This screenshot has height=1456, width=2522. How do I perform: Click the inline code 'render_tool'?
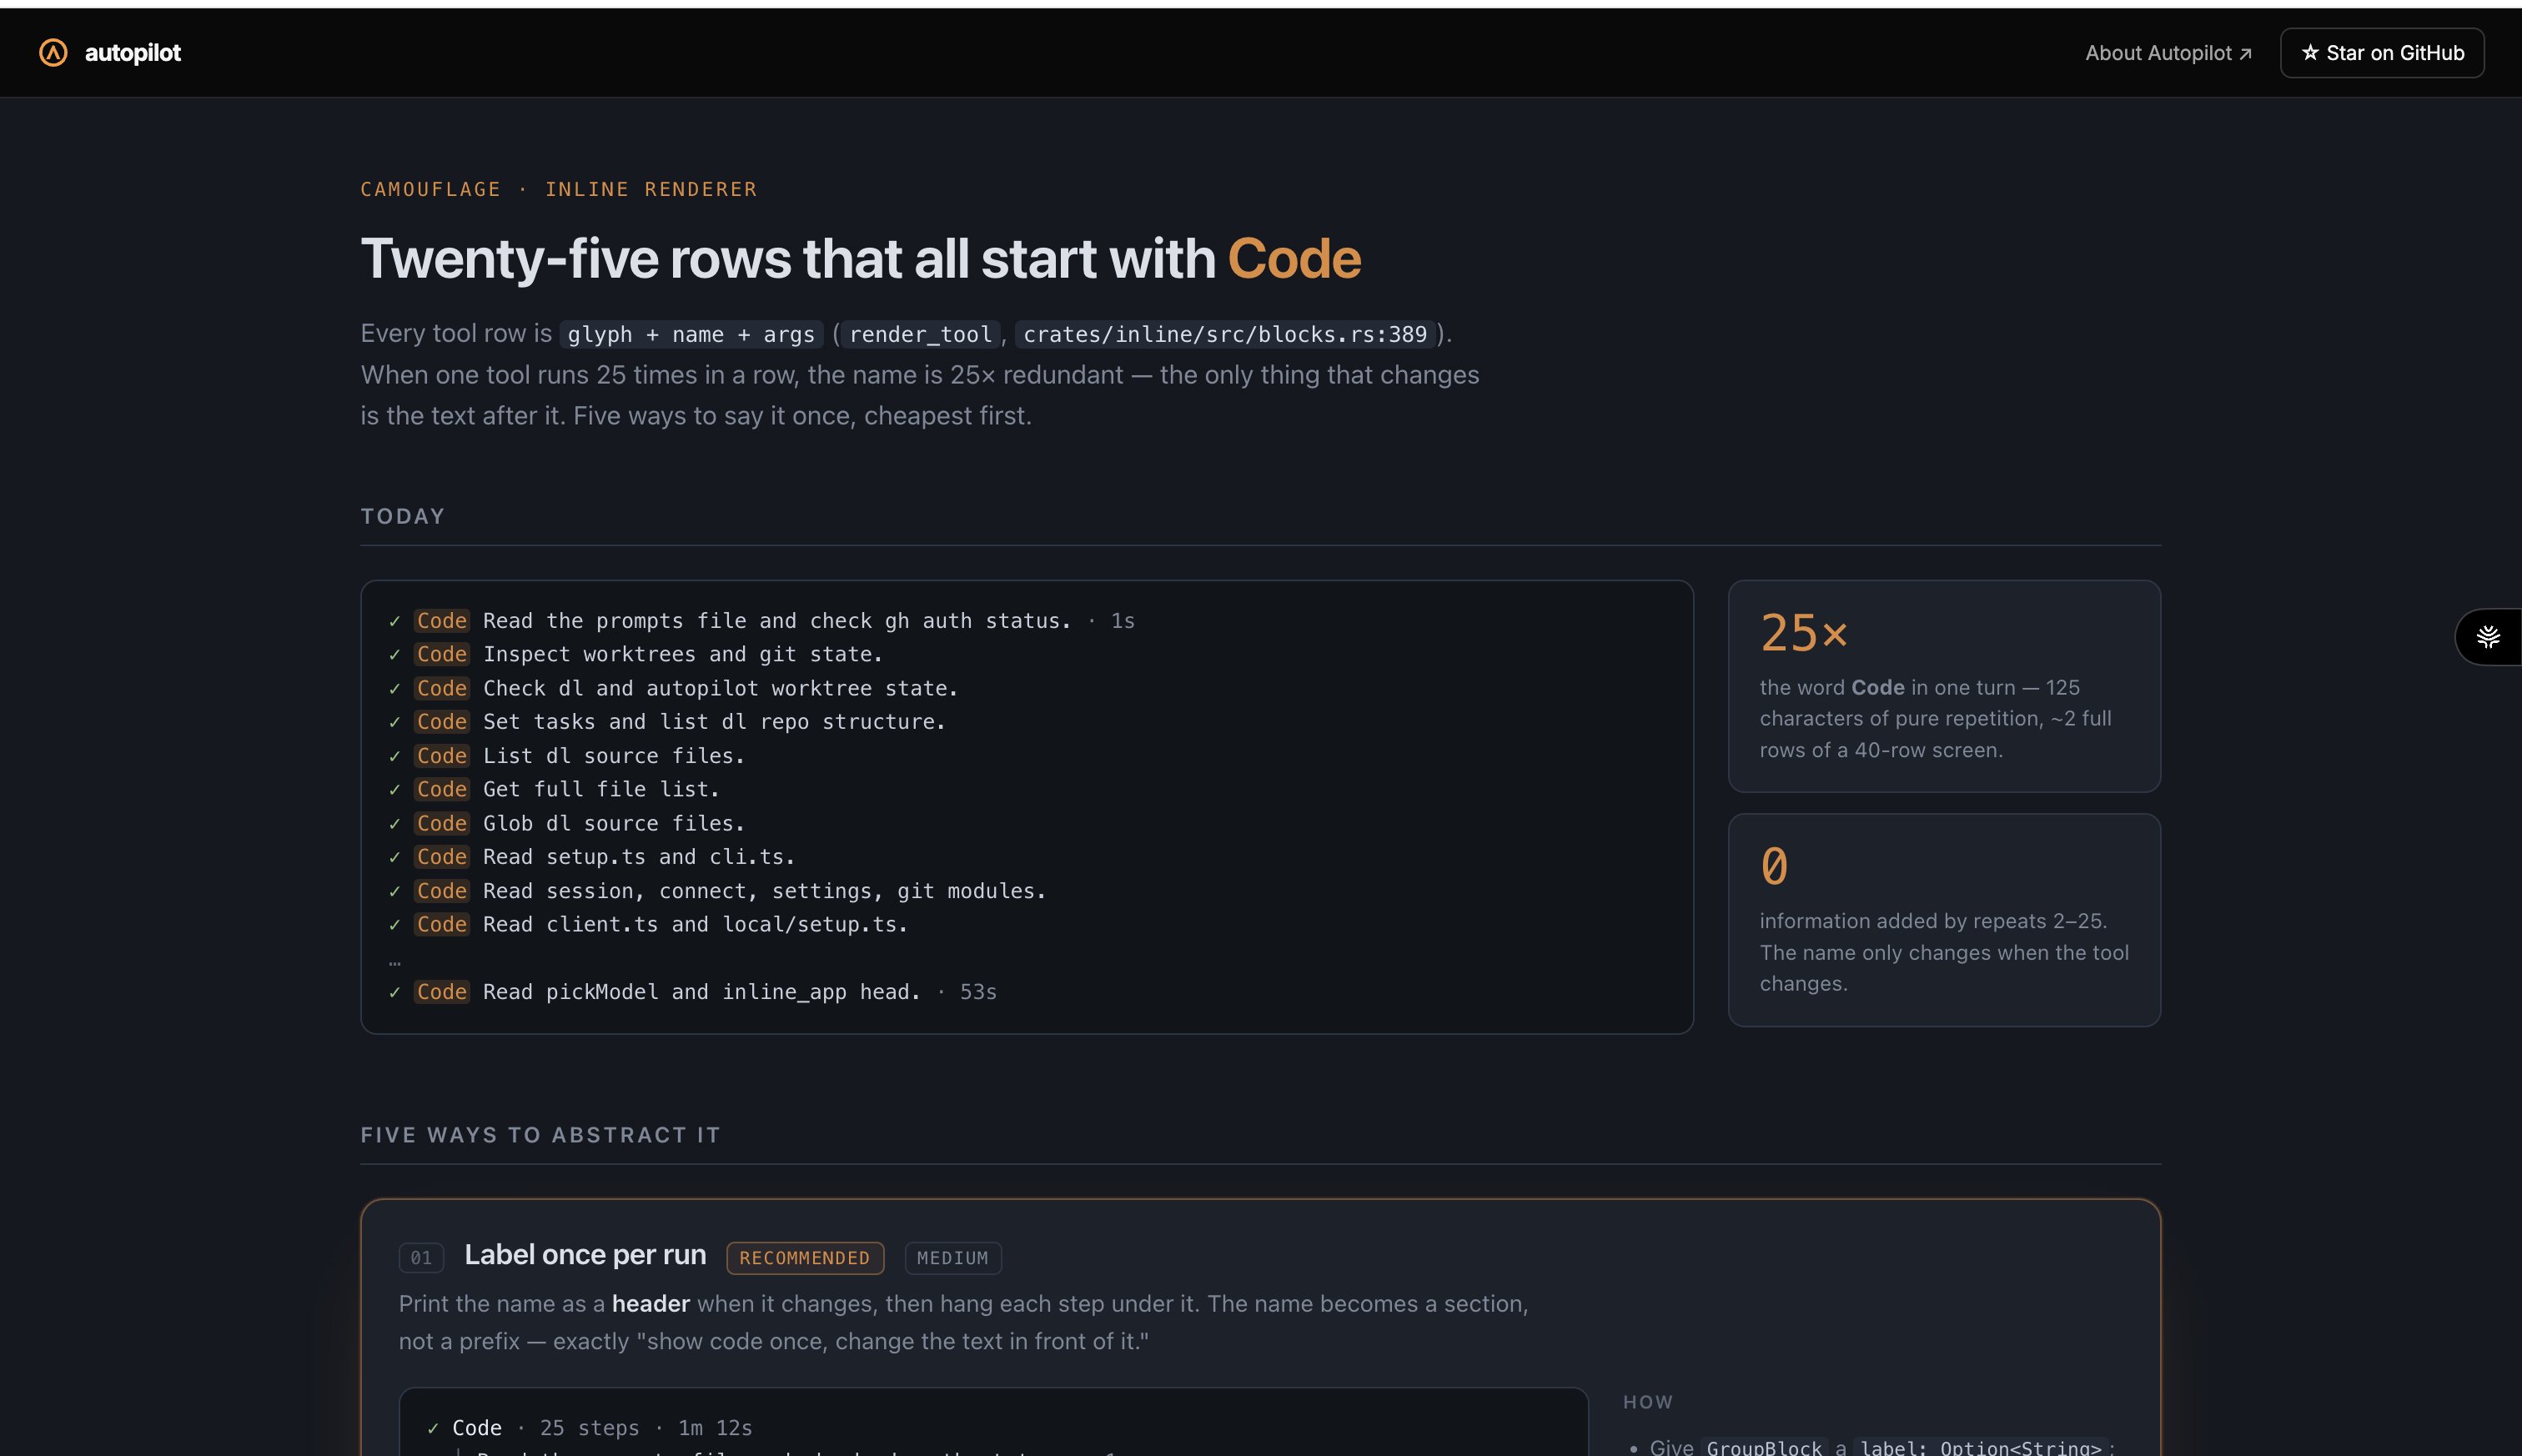[920, 334]
